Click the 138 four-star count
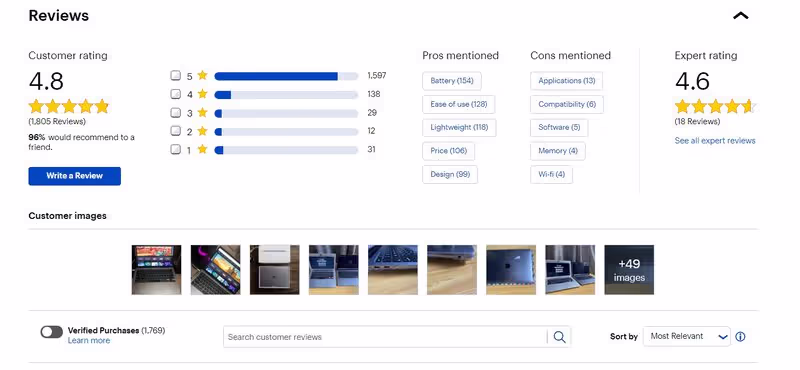 [x=373, y=94]
